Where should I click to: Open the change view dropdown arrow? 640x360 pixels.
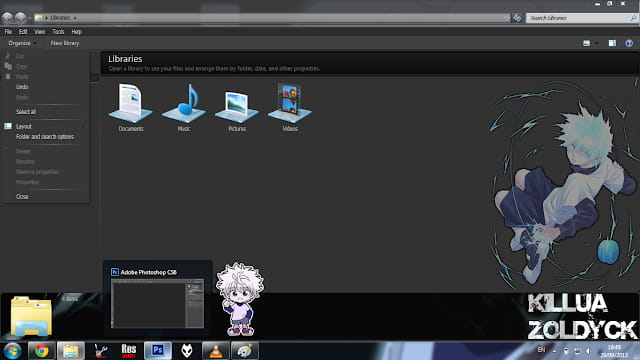[597, 43]
